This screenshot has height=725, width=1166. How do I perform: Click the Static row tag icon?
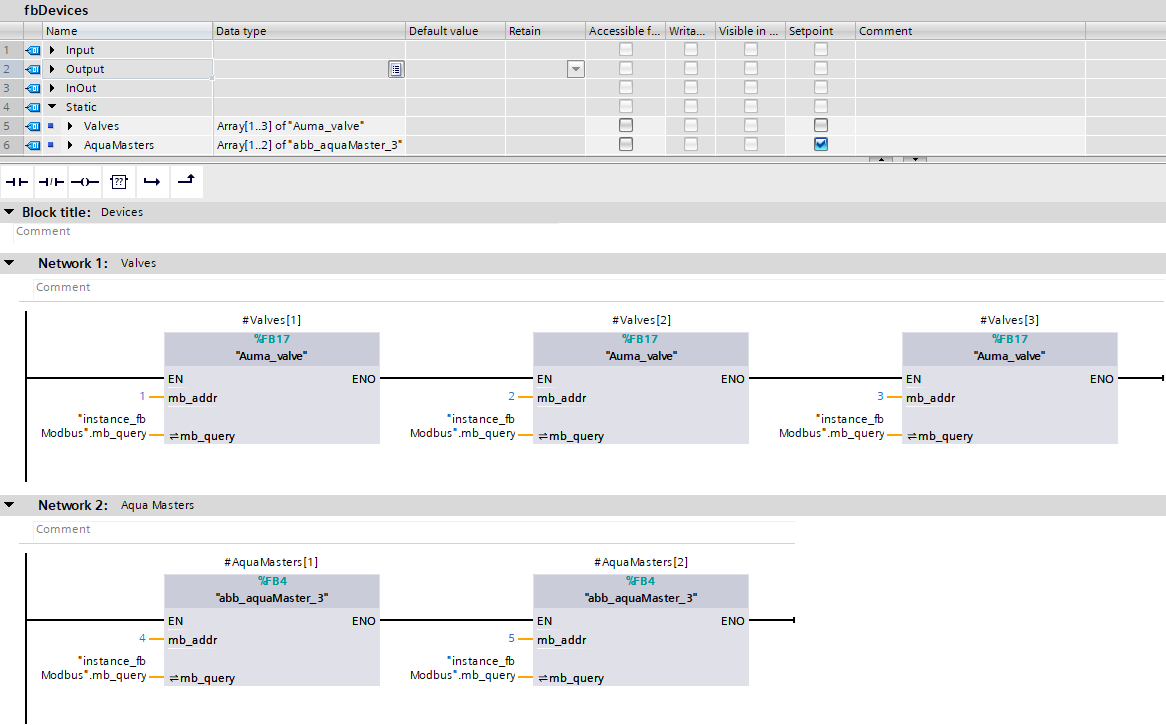33,107
